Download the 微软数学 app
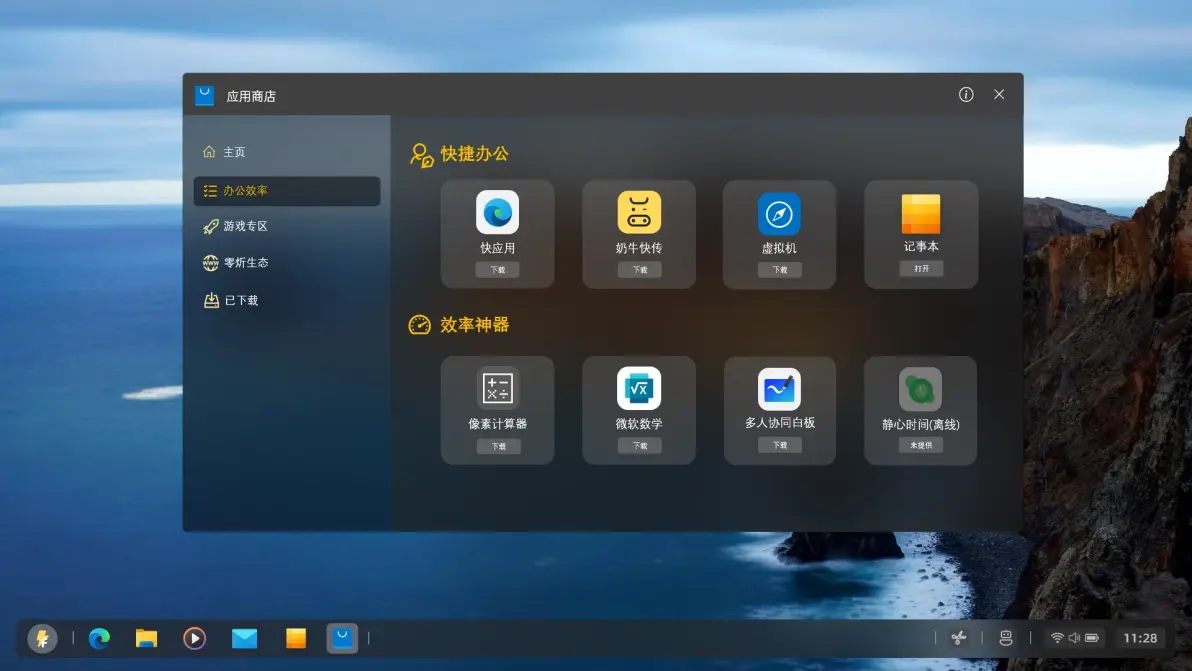This screenshot has height=671, width=1192. point(639,445)
